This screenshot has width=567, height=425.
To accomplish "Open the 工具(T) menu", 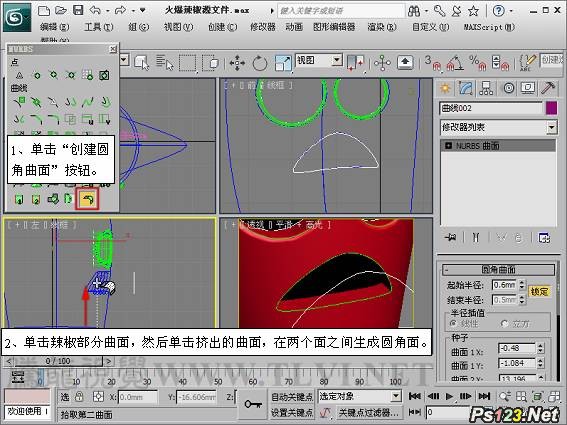I will [x=99, y=27].
